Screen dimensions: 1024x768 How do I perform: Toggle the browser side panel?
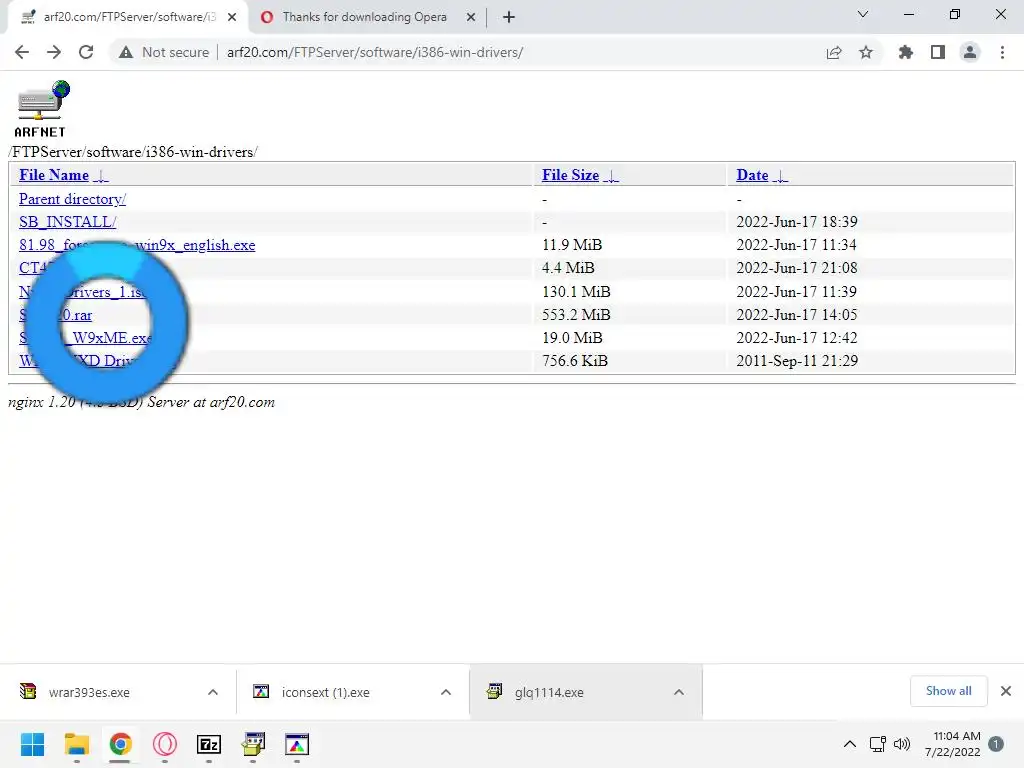click(x=938, y=52)
